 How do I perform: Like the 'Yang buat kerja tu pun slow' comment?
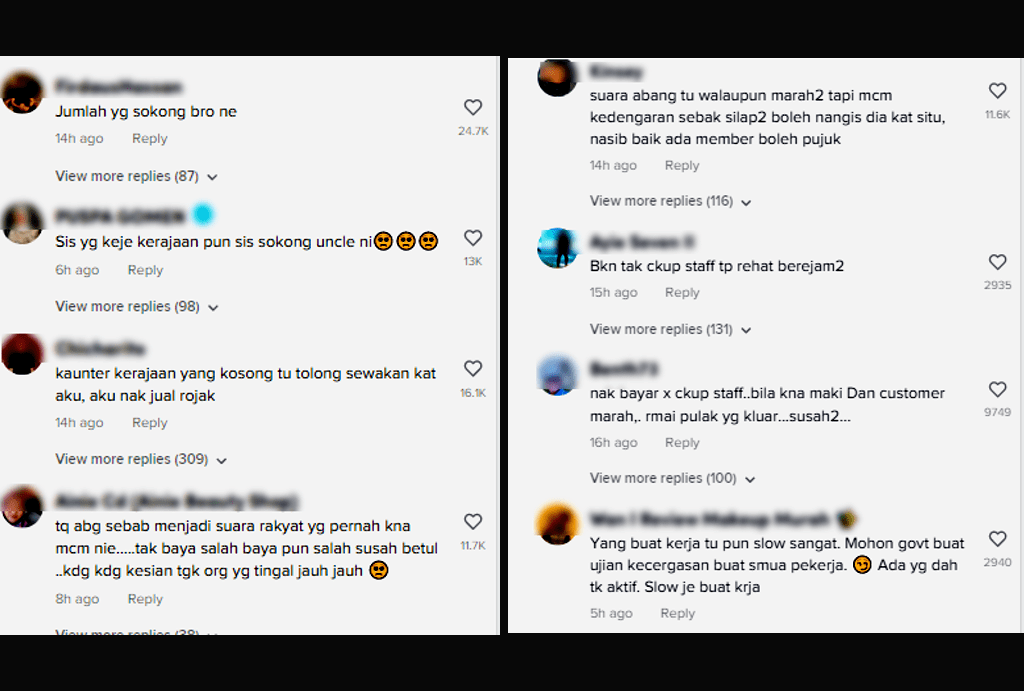click(x=997, y=539)
